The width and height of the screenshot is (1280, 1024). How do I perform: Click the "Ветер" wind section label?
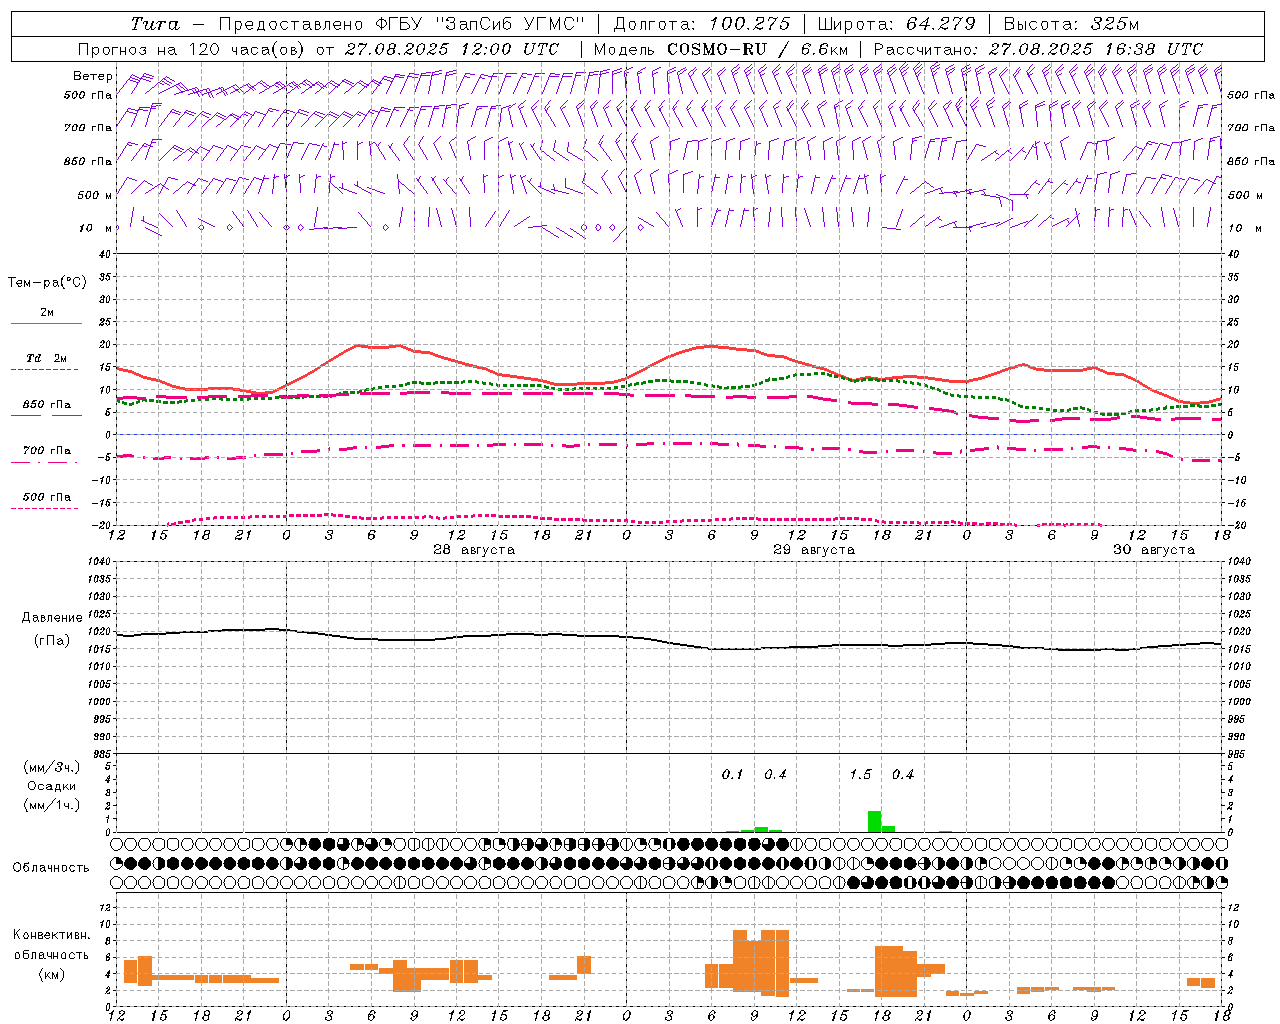pos(92,76)
